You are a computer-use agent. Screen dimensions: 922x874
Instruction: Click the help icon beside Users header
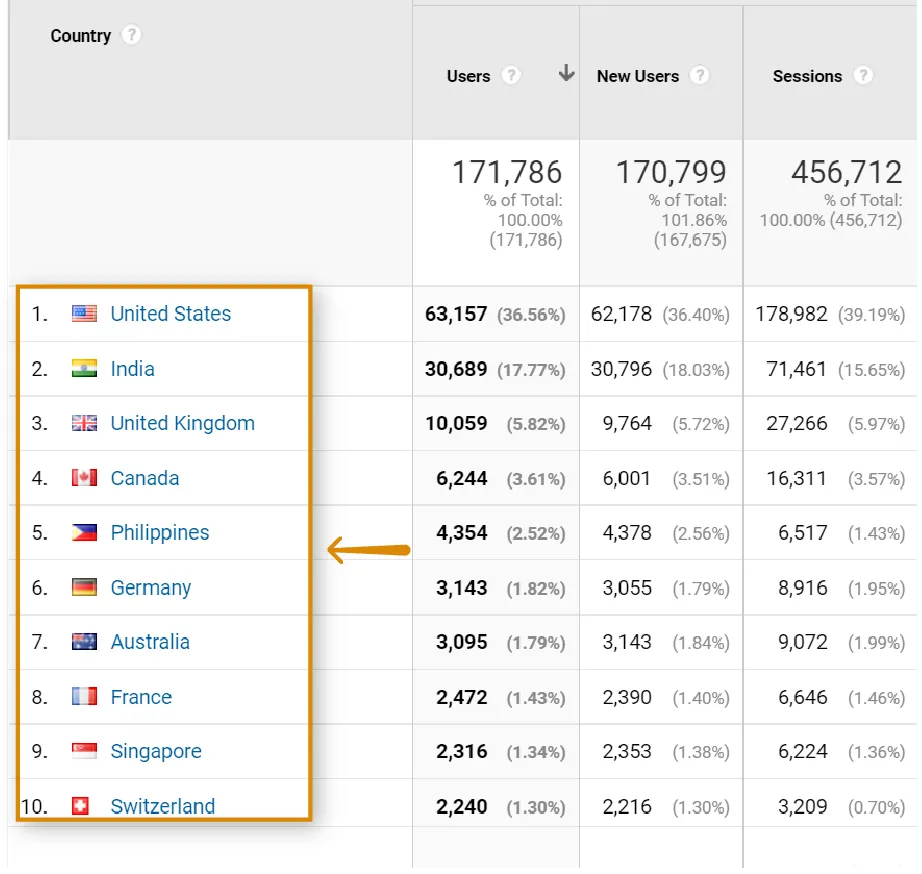click(x=511, y=76)
